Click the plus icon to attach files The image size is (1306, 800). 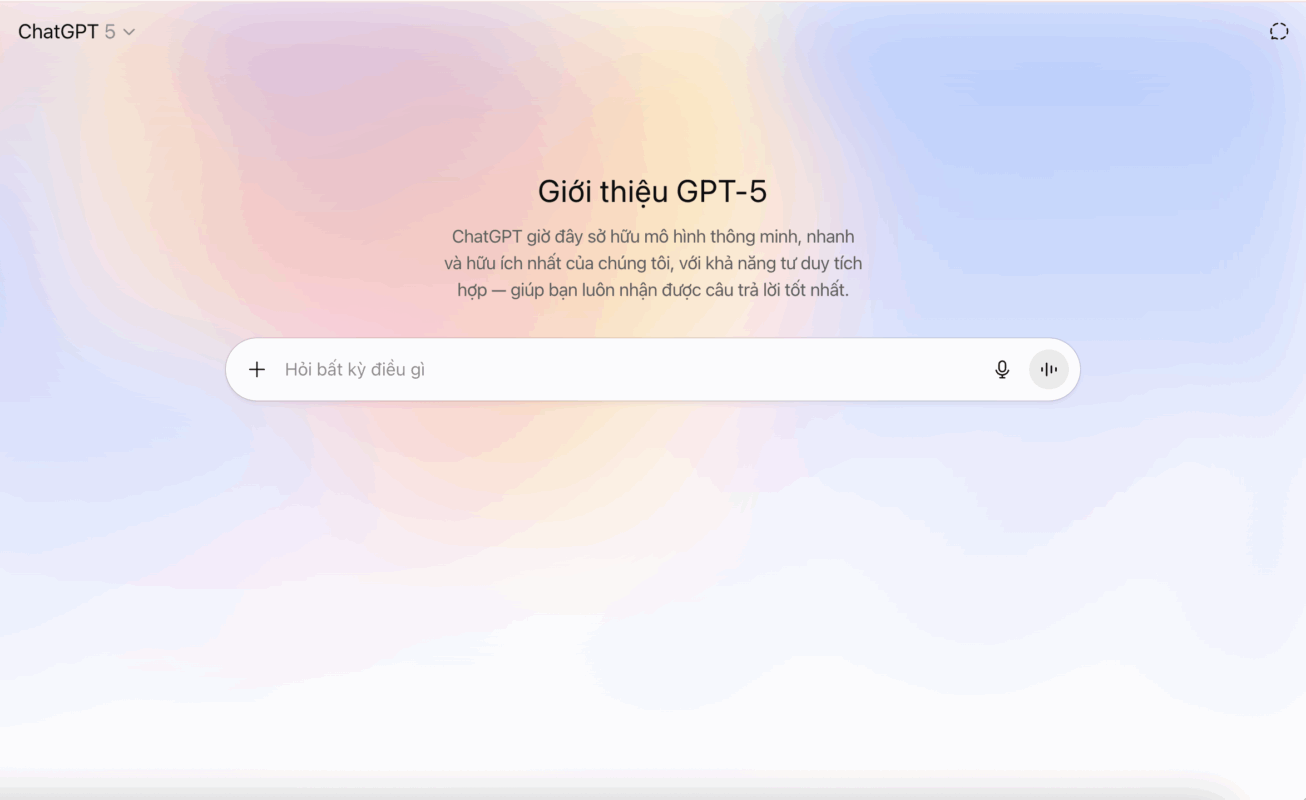click(x=257, y=370)
